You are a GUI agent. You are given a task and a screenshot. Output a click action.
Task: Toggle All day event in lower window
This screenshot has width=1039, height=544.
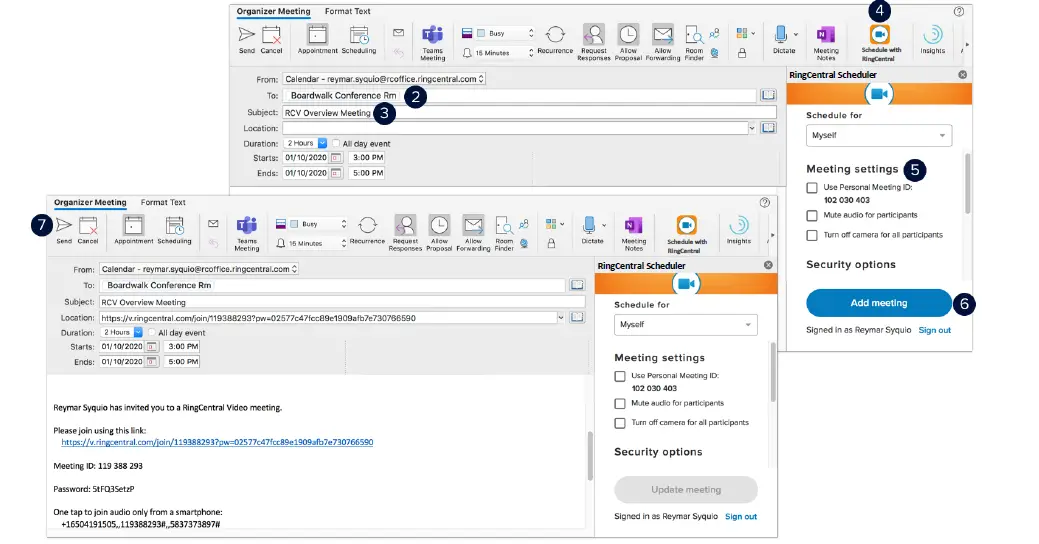point(152,333)
